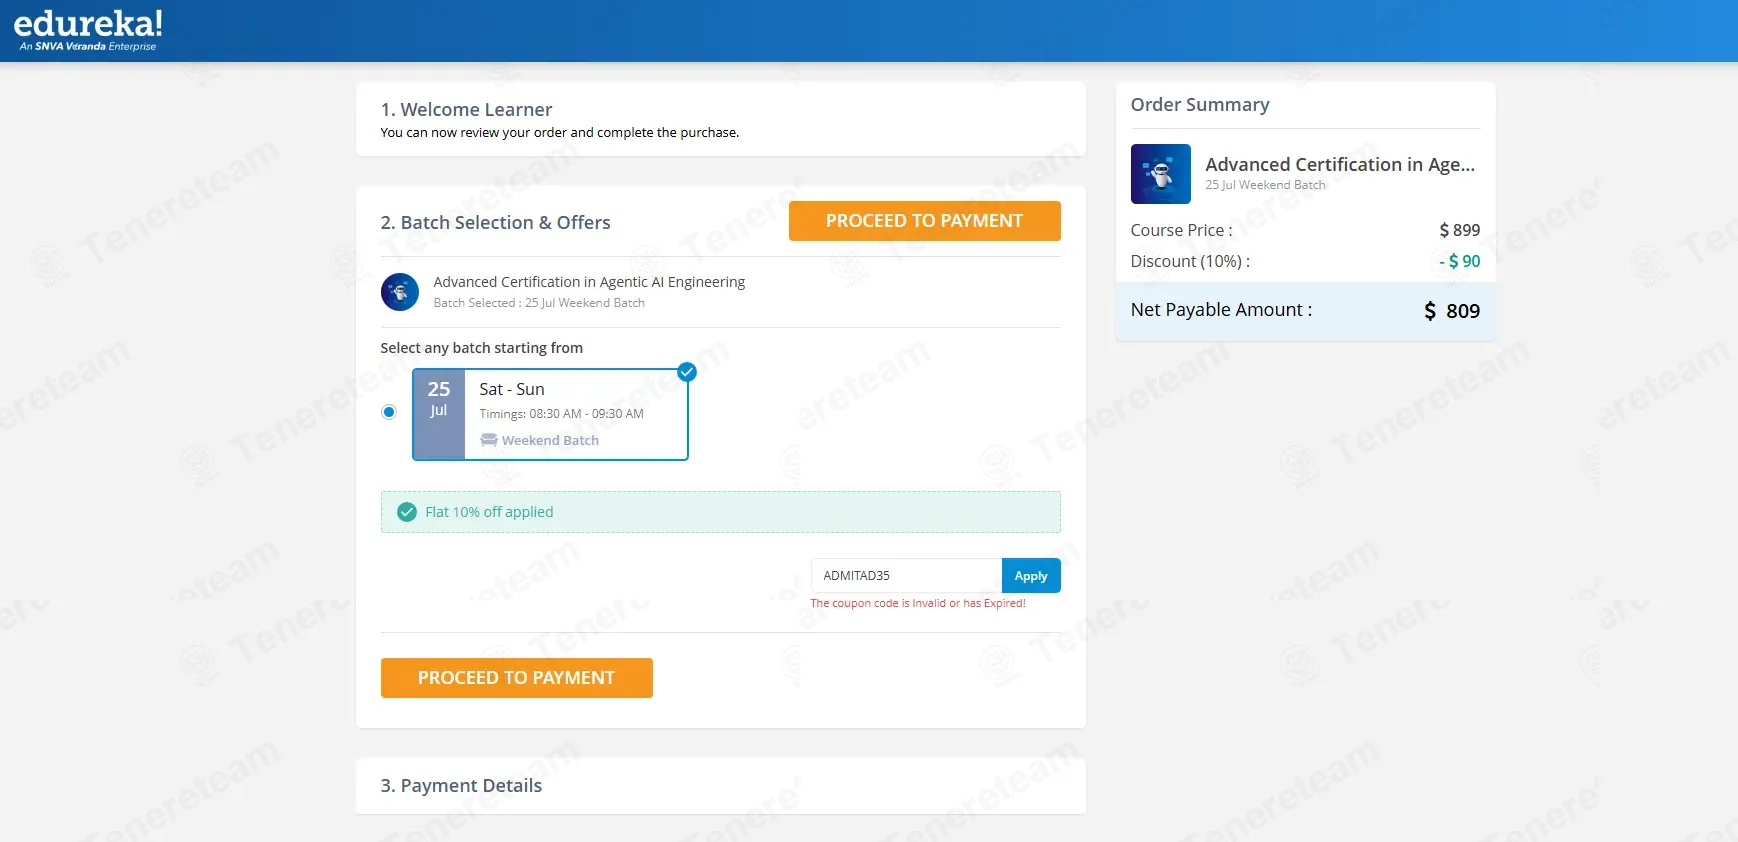Image resolution: width=1738 pixels, height=842 pixels.
Task: Click the 25 Jul date block on batch card
Action: pos(439,414)
